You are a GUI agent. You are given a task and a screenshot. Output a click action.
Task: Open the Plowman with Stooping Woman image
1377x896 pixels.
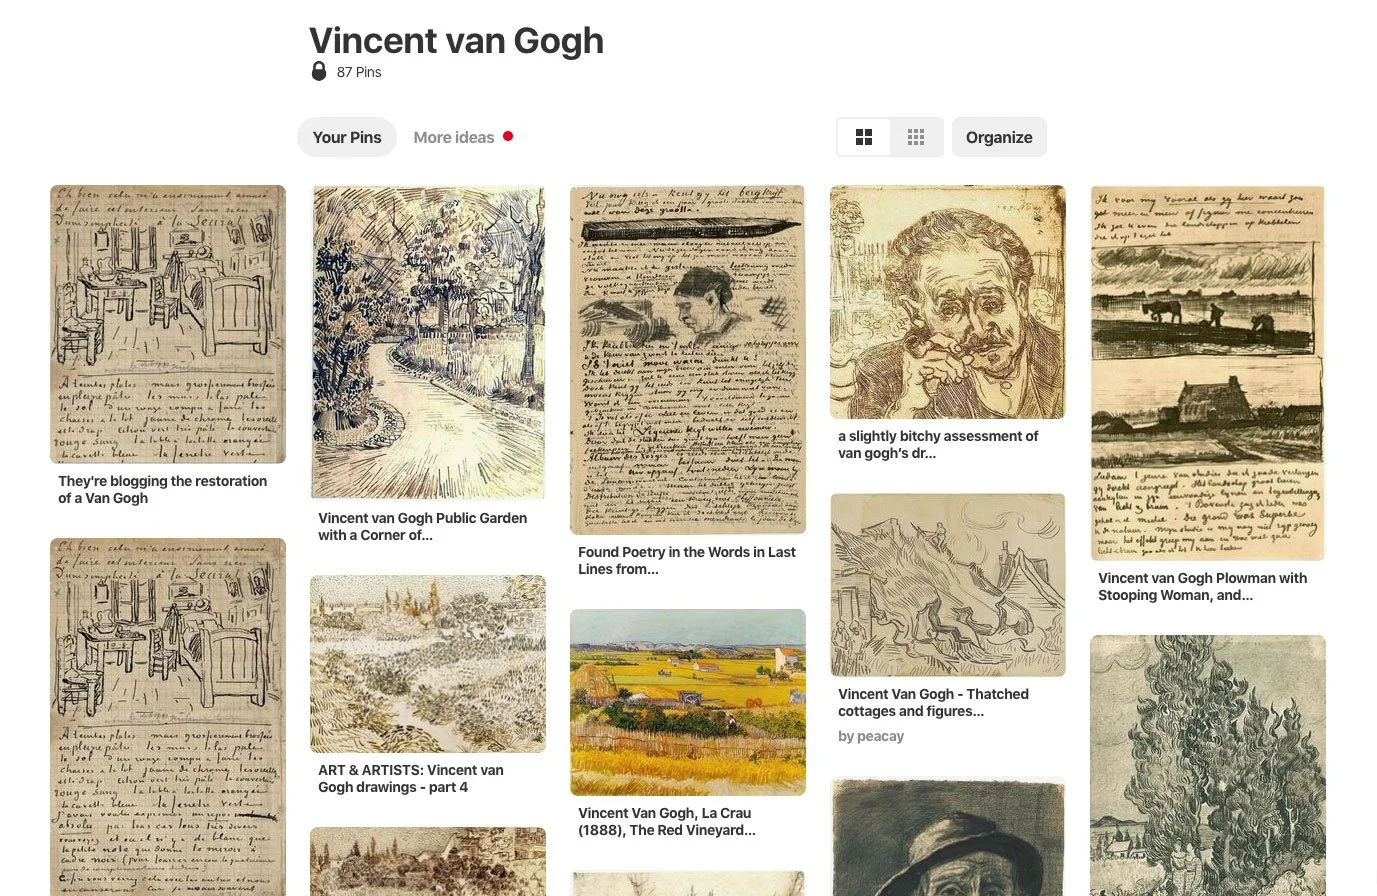[x=1208, y=372]
